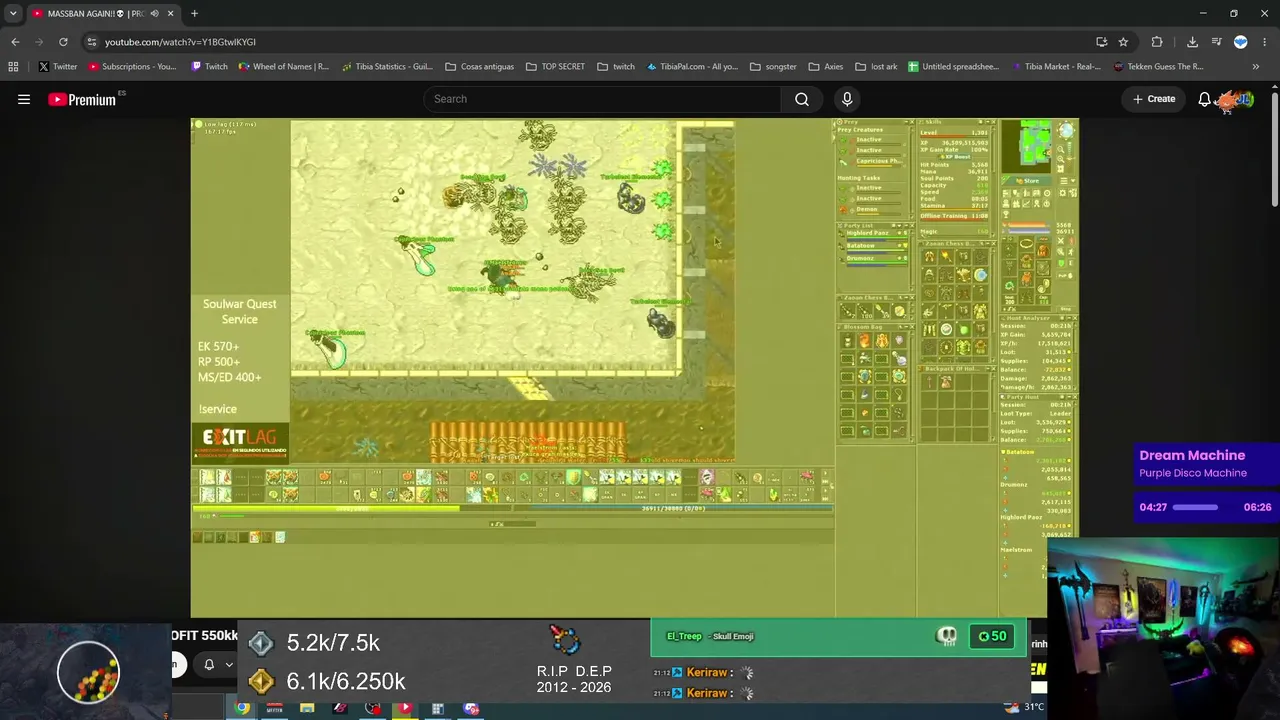Show the hidden bookmarks overflow chevron
This screenshot has height=720, width=1280.
(1256, 67)
